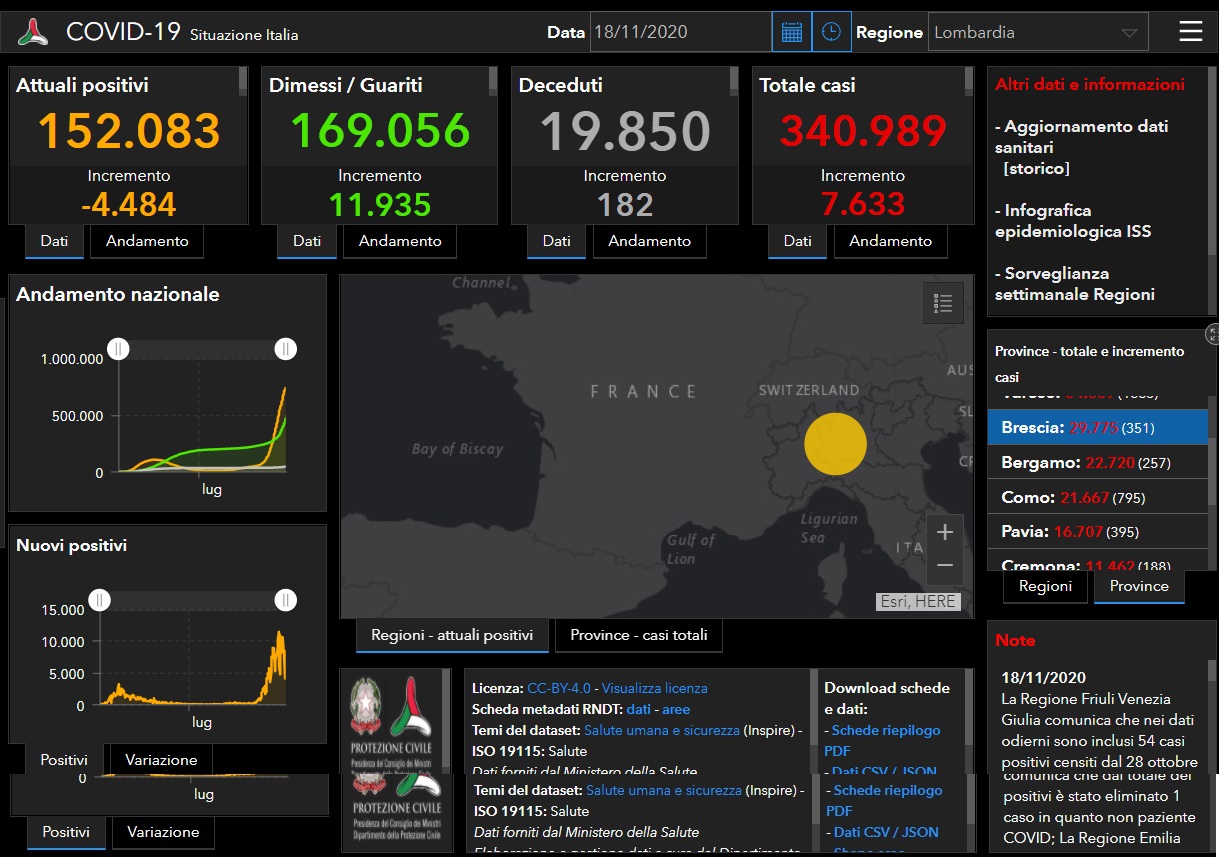Expand the Regione Lombardia dropdown
The image size is (1219, 857).
click(1037, 32)
